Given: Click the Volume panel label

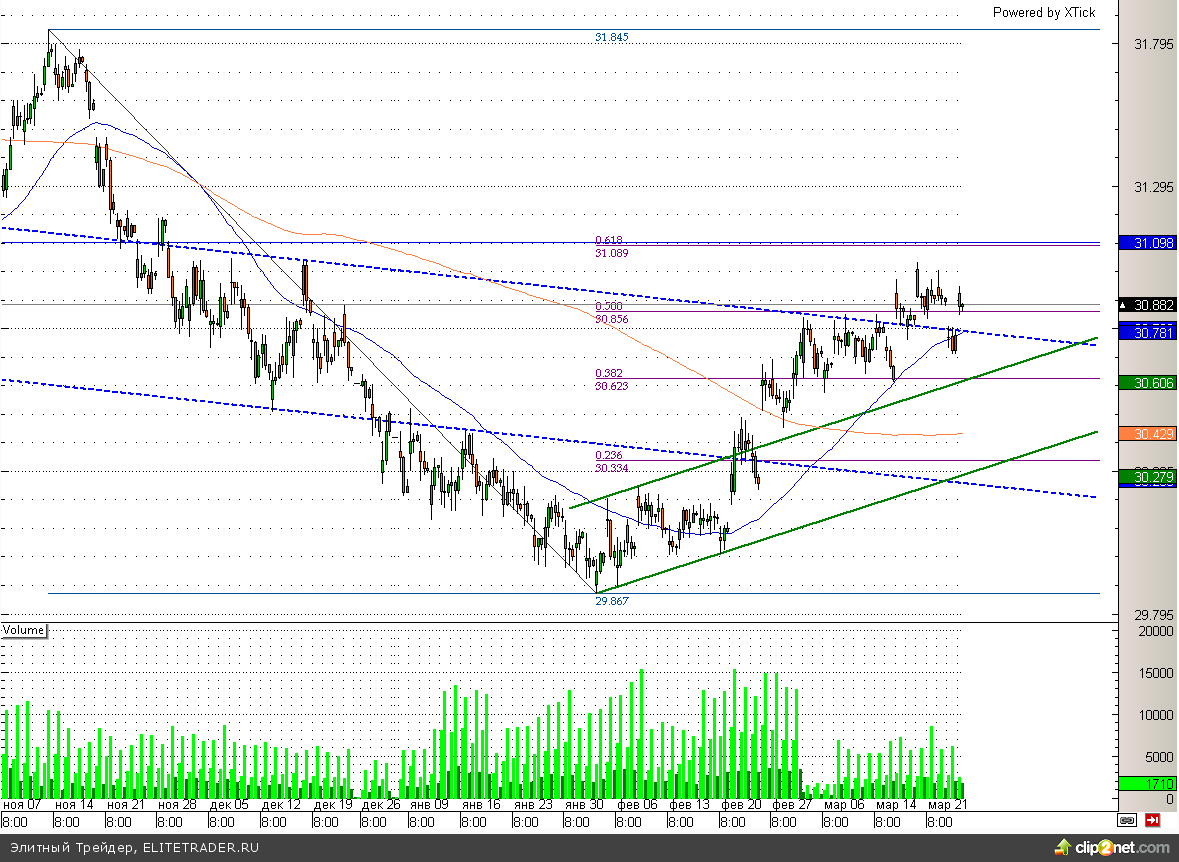Looking at the screenshot, I should point(24,630).
